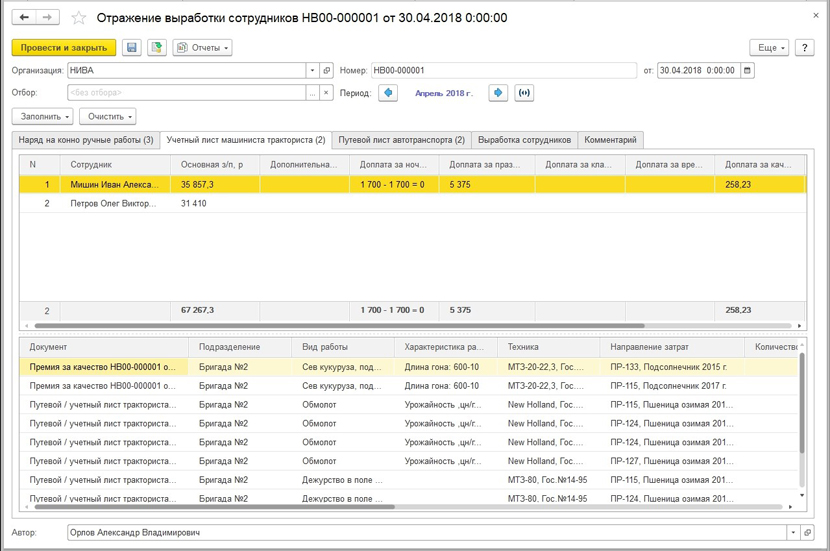Expand the Отчеты dropdown menu
Screen dimensions: 830x551
coord(202,47)
